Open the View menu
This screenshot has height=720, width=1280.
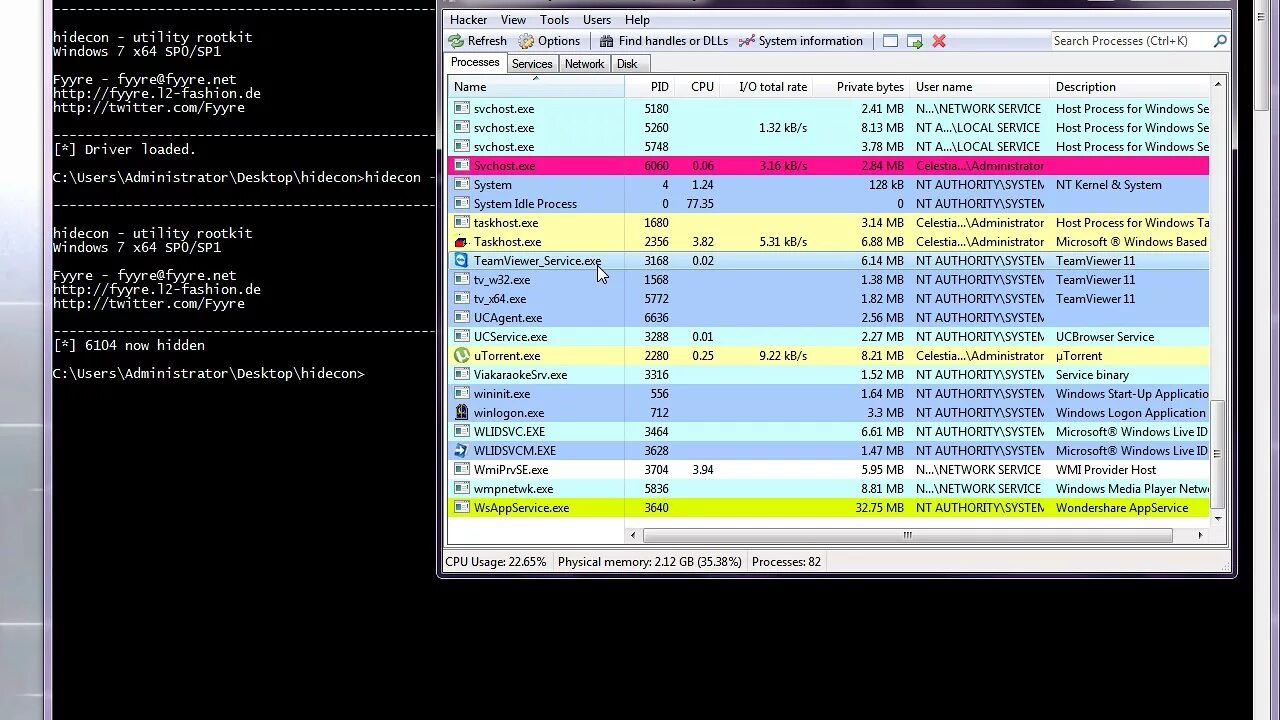click(513, 20)
